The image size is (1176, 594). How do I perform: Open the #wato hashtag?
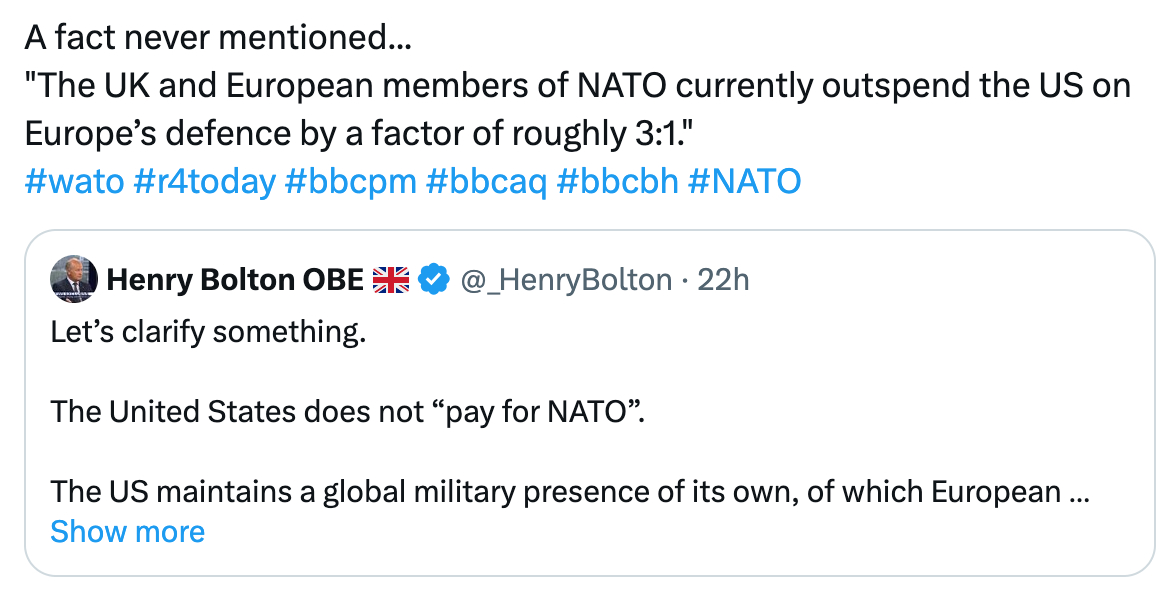(x=73, y=181)
